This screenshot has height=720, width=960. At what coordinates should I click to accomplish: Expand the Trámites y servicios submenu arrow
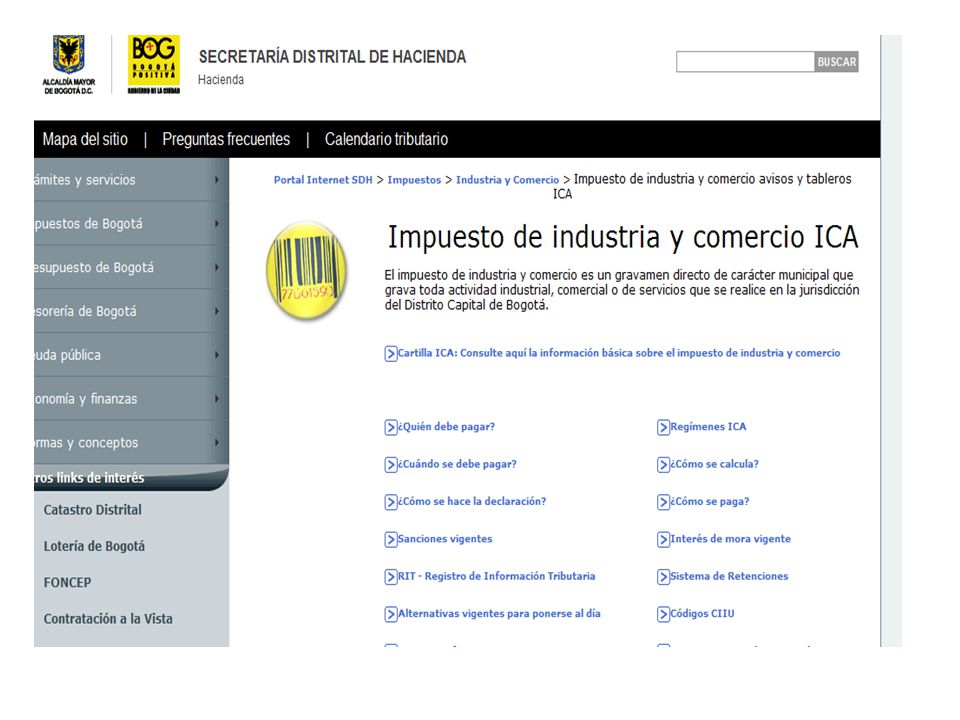(217, 180)
